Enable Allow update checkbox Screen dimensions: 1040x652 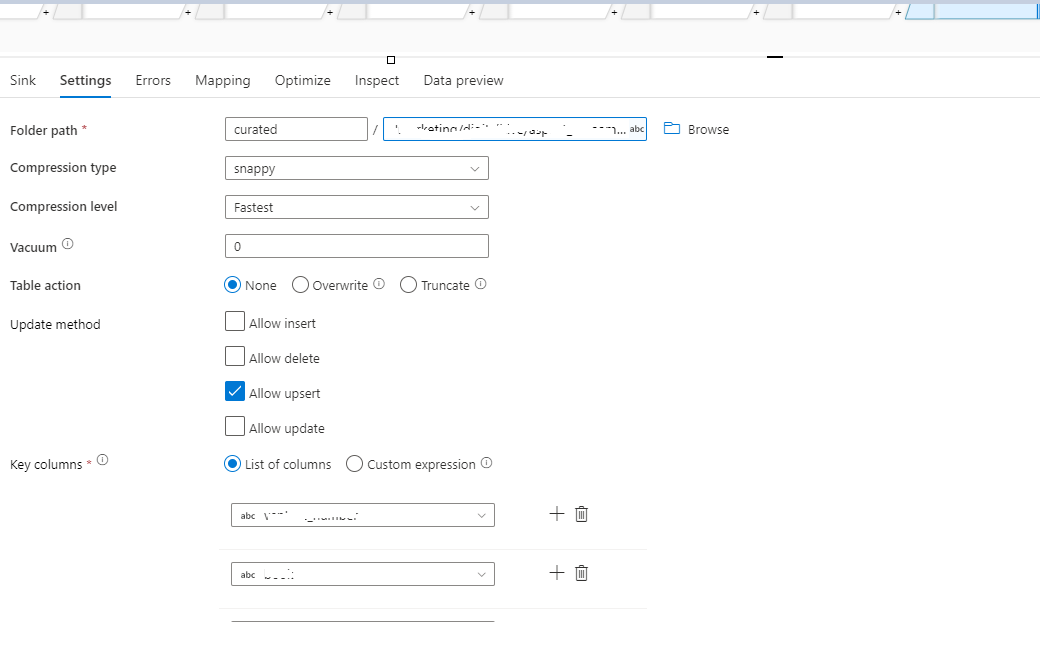235,426
